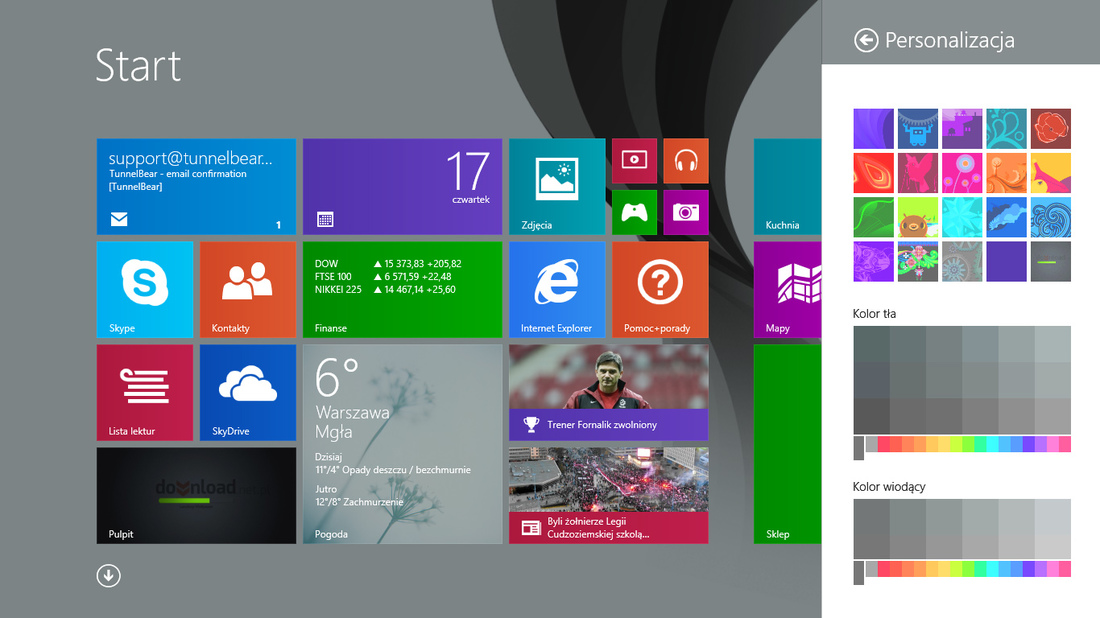Select the yellow and pink bird background pattern
Image resolution: width=1100 pixels, height=618 pixels.
1051,173
